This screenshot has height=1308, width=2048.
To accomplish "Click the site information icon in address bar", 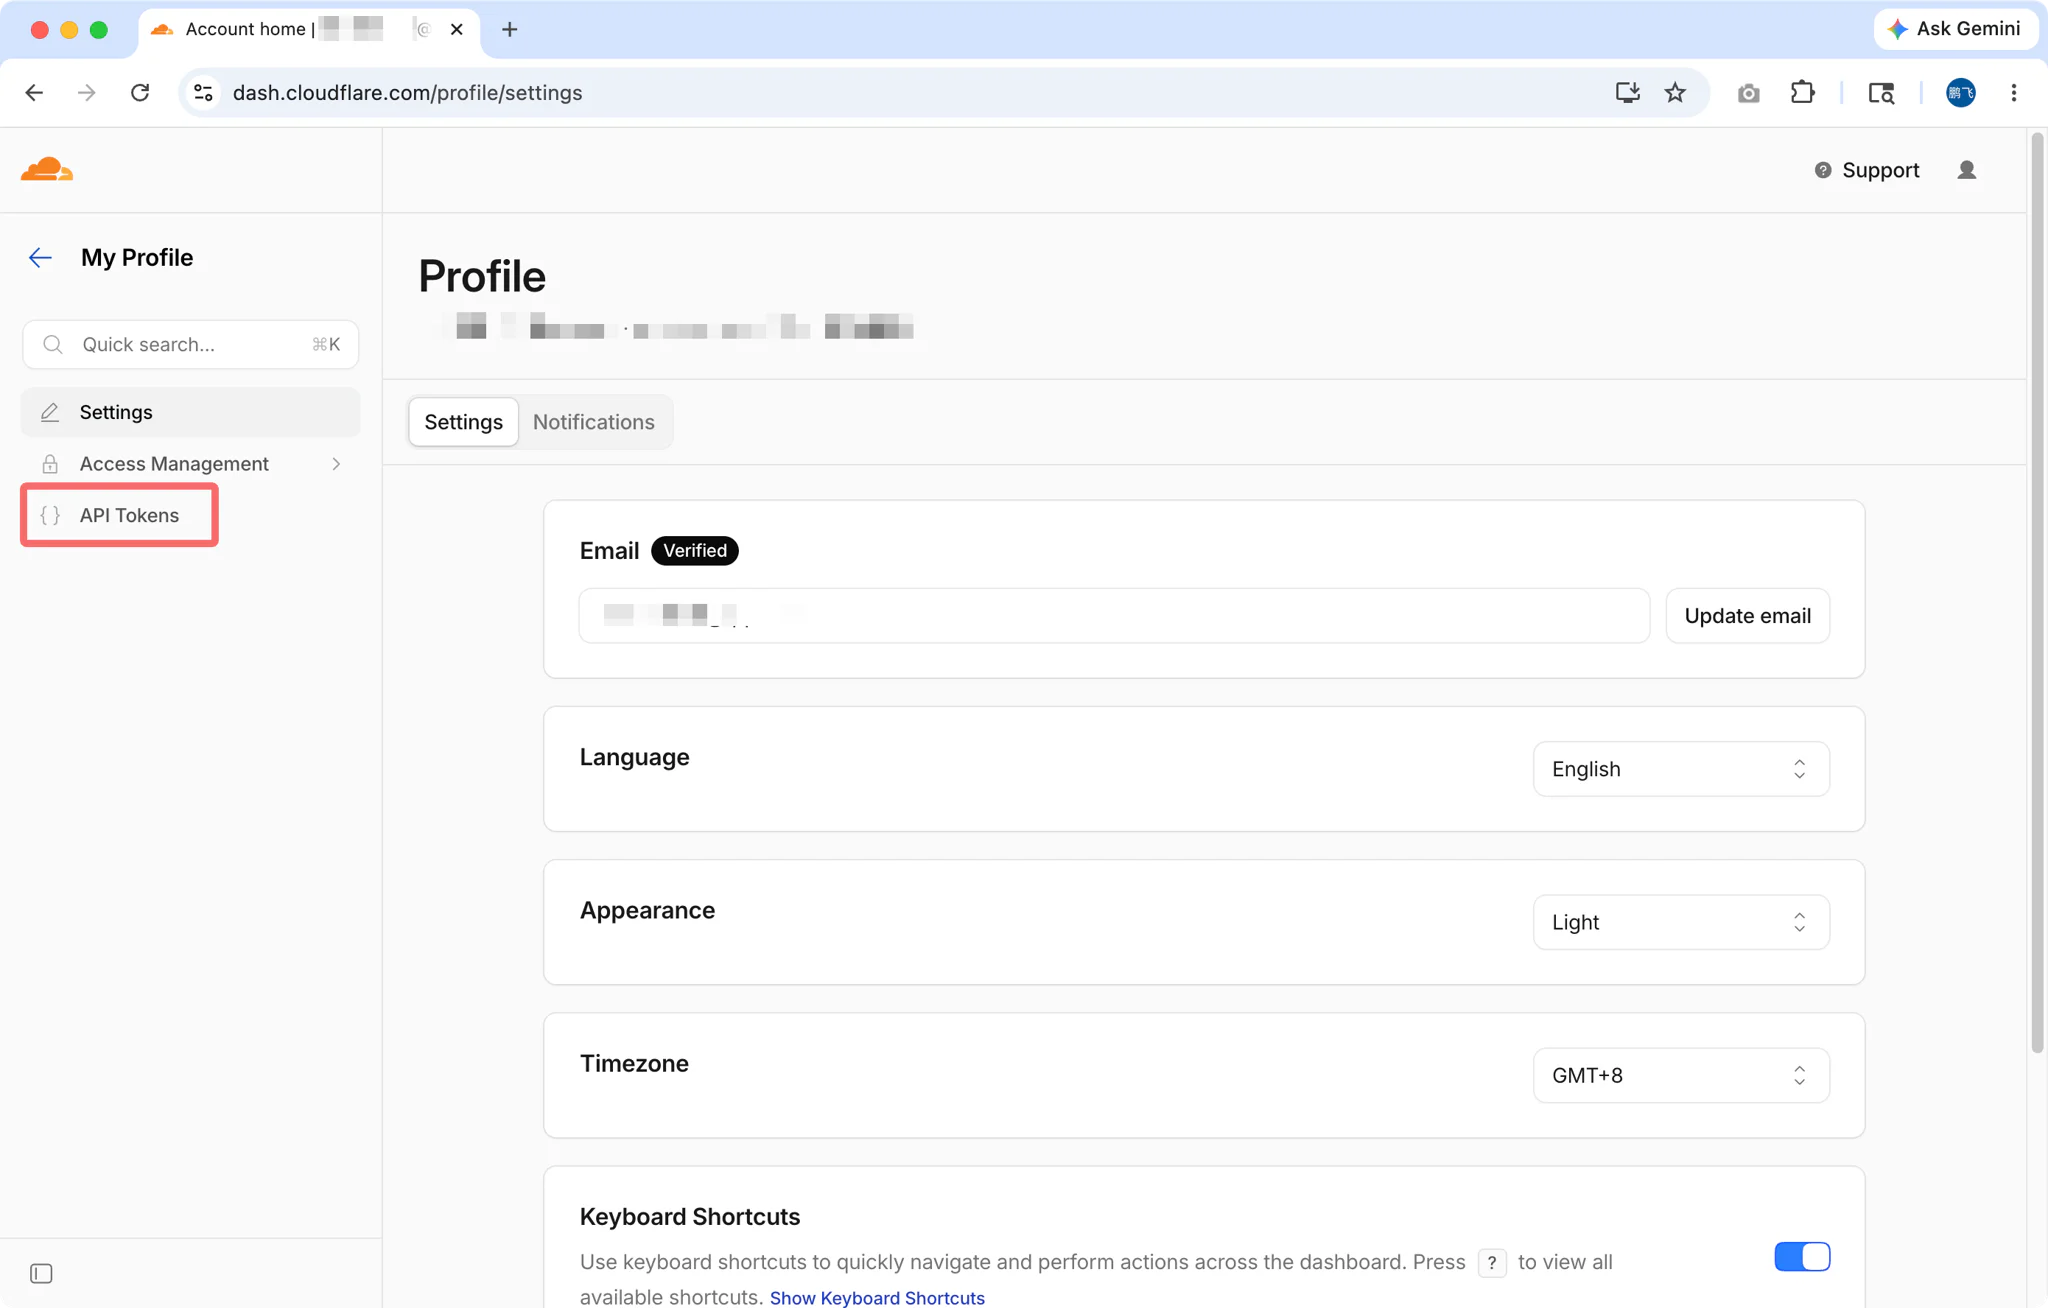I will click(203, 93).
